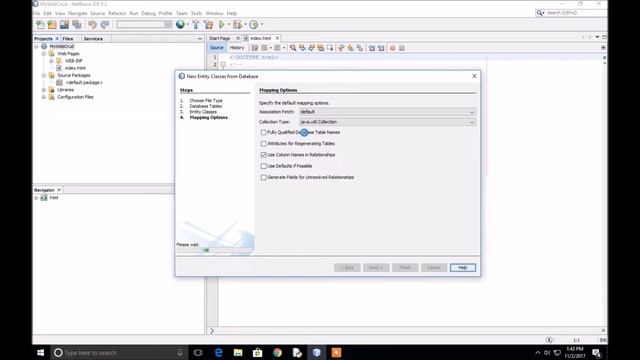Viewport: 640px width, 360px height.
Task: Expand the WEB-INF folder node
Action: pos(51,61)
